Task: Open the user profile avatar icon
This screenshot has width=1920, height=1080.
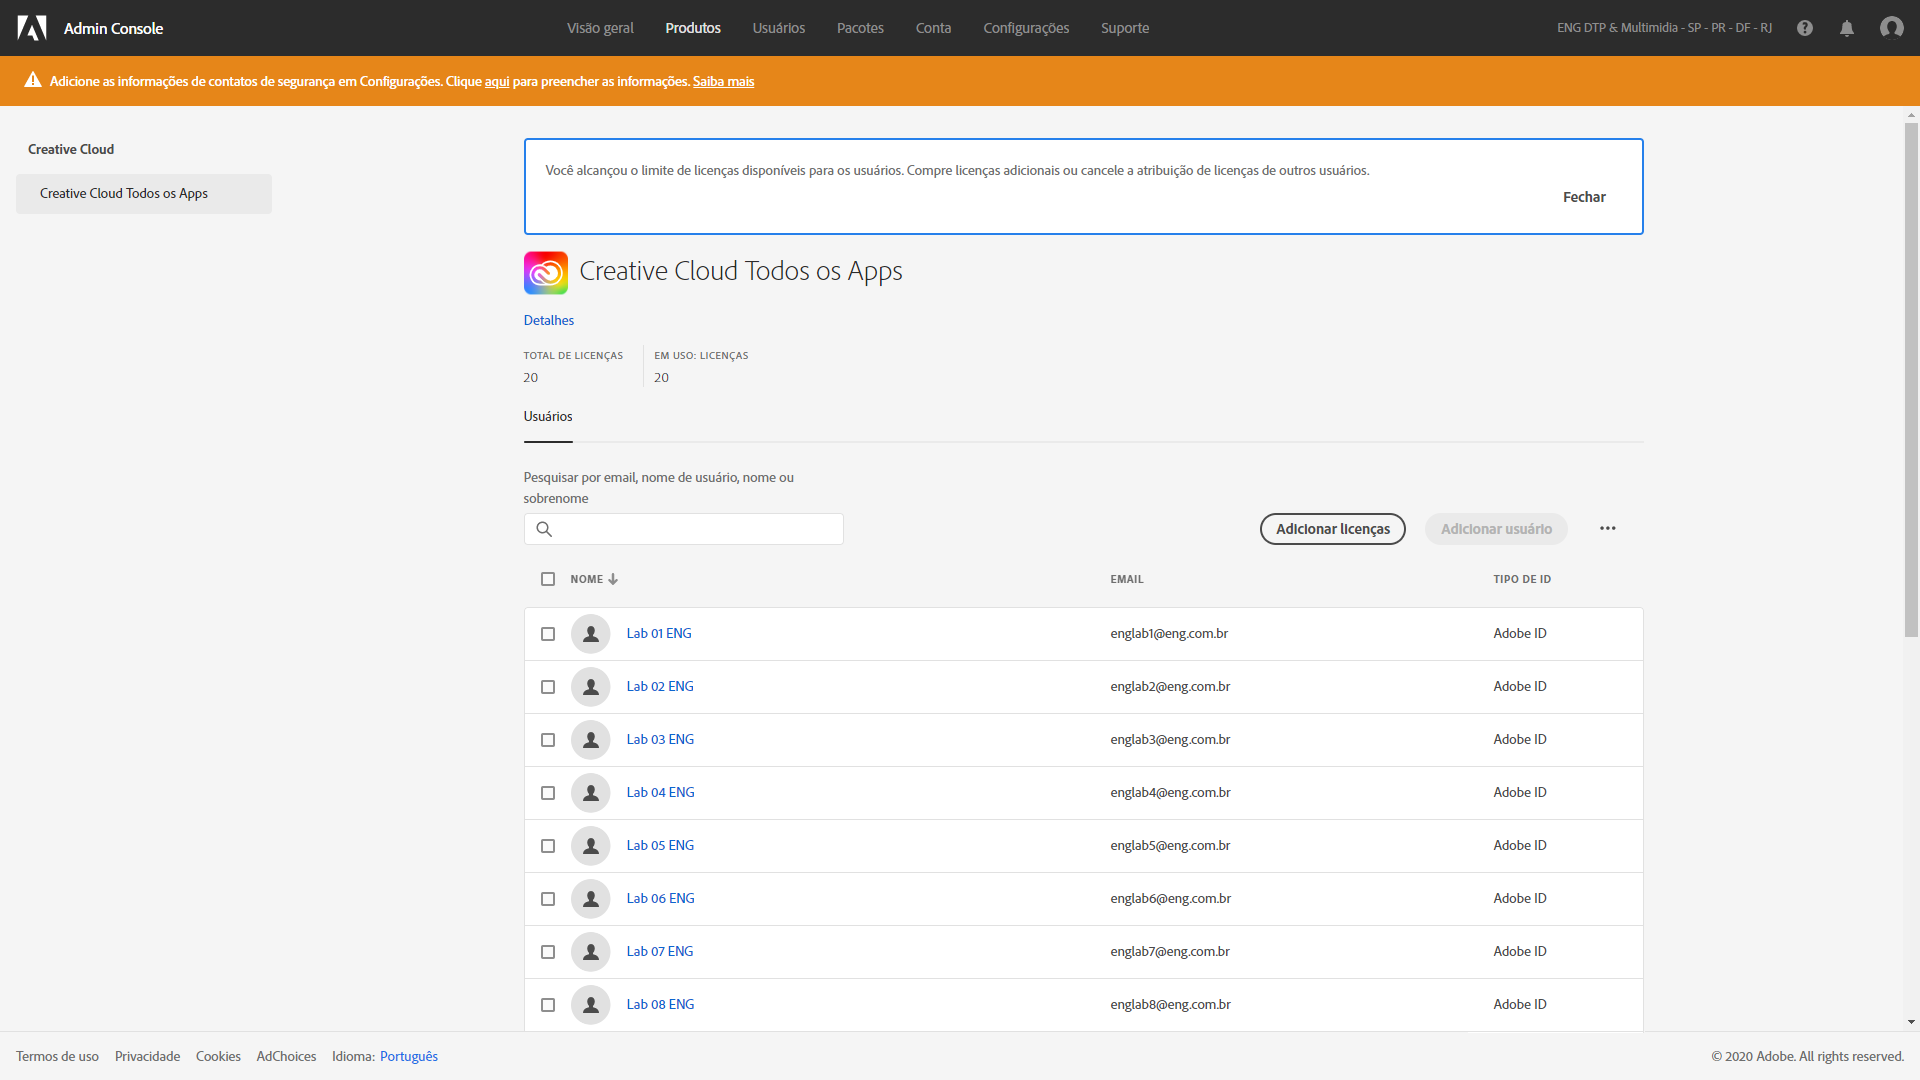Action: (x=1891, y=28)
